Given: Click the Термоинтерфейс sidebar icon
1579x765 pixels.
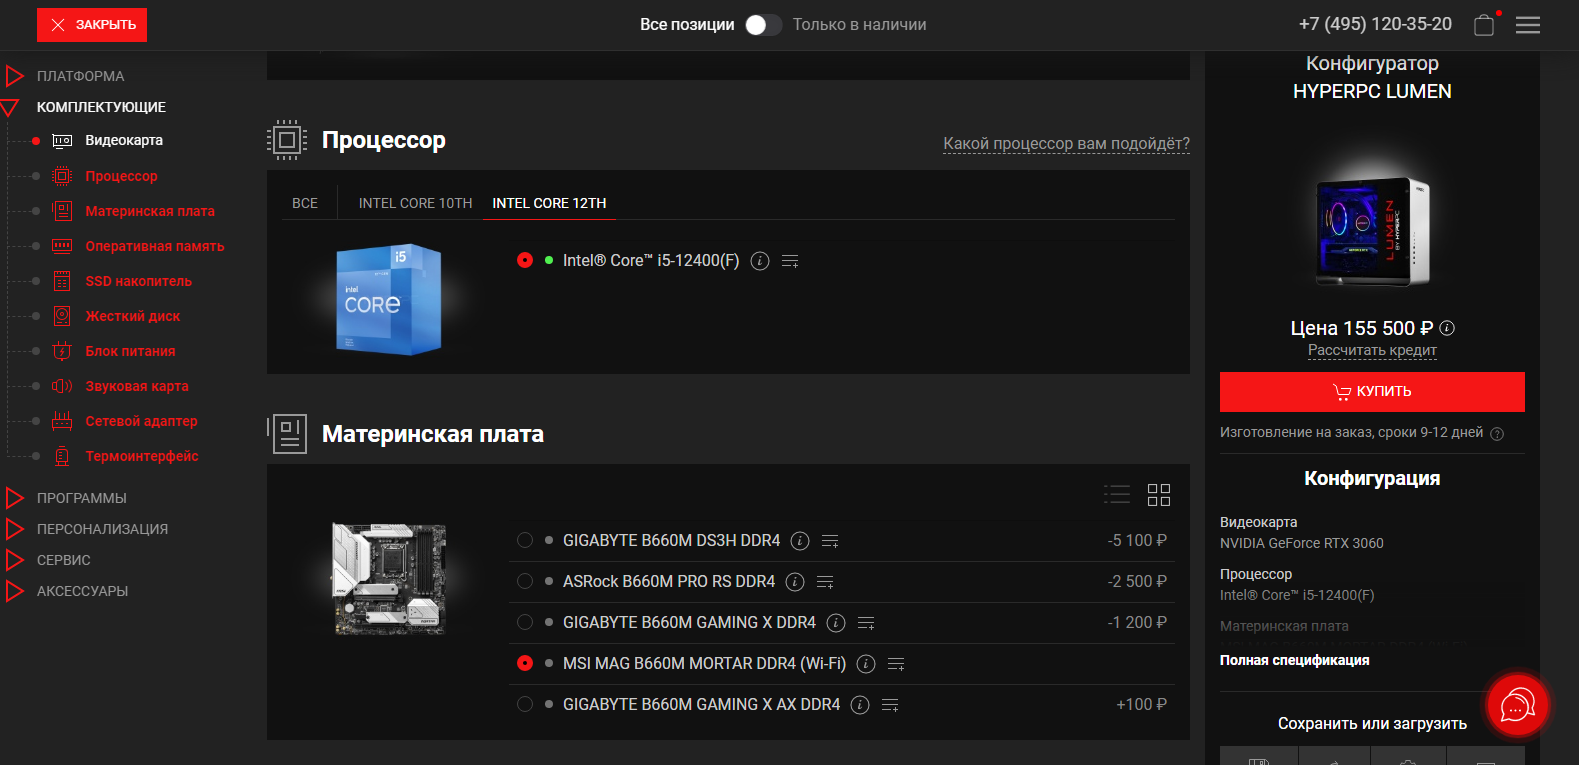Looking at the screenshot, I should [x=62, y=456].
